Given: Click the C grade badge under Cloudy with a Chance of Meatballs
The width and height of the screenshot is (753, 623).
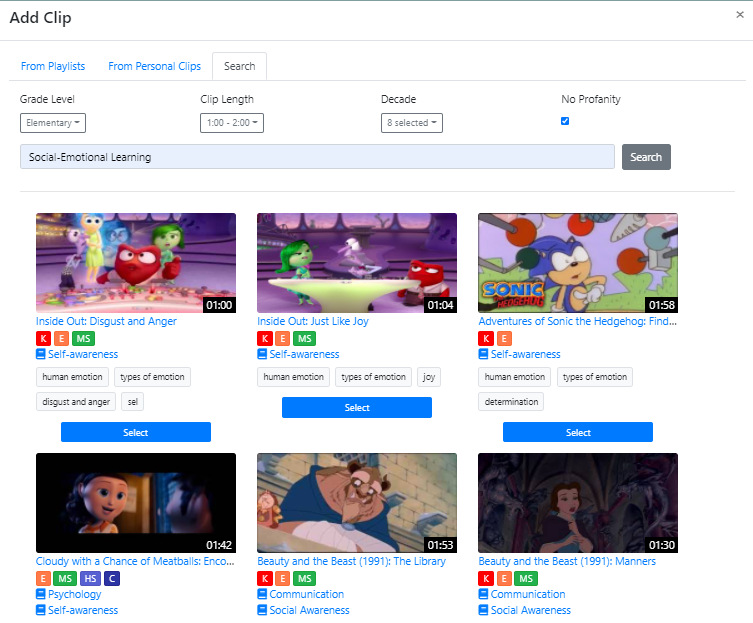Looking at the screenshot, I should [112, 578].
